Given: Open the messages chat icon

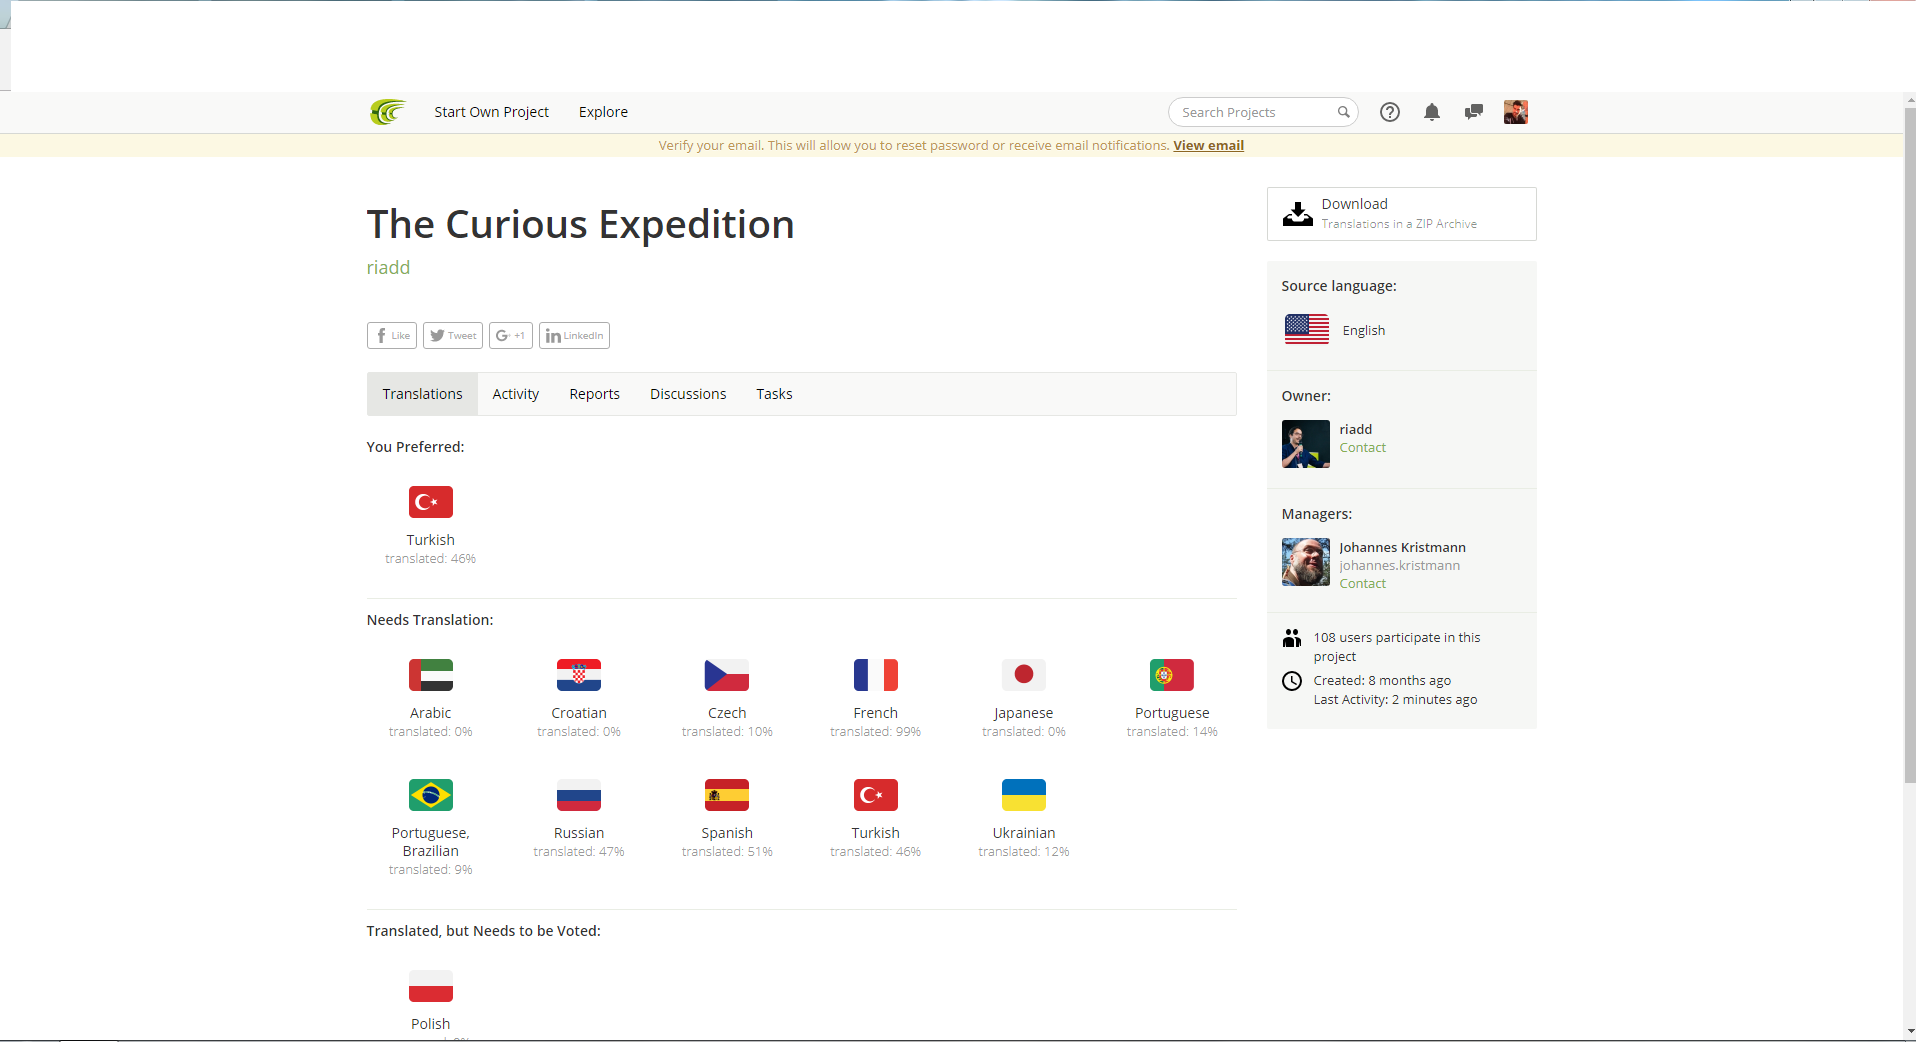Looking at the screenshot, I should pyautogui.click(x=1473, y=112).
